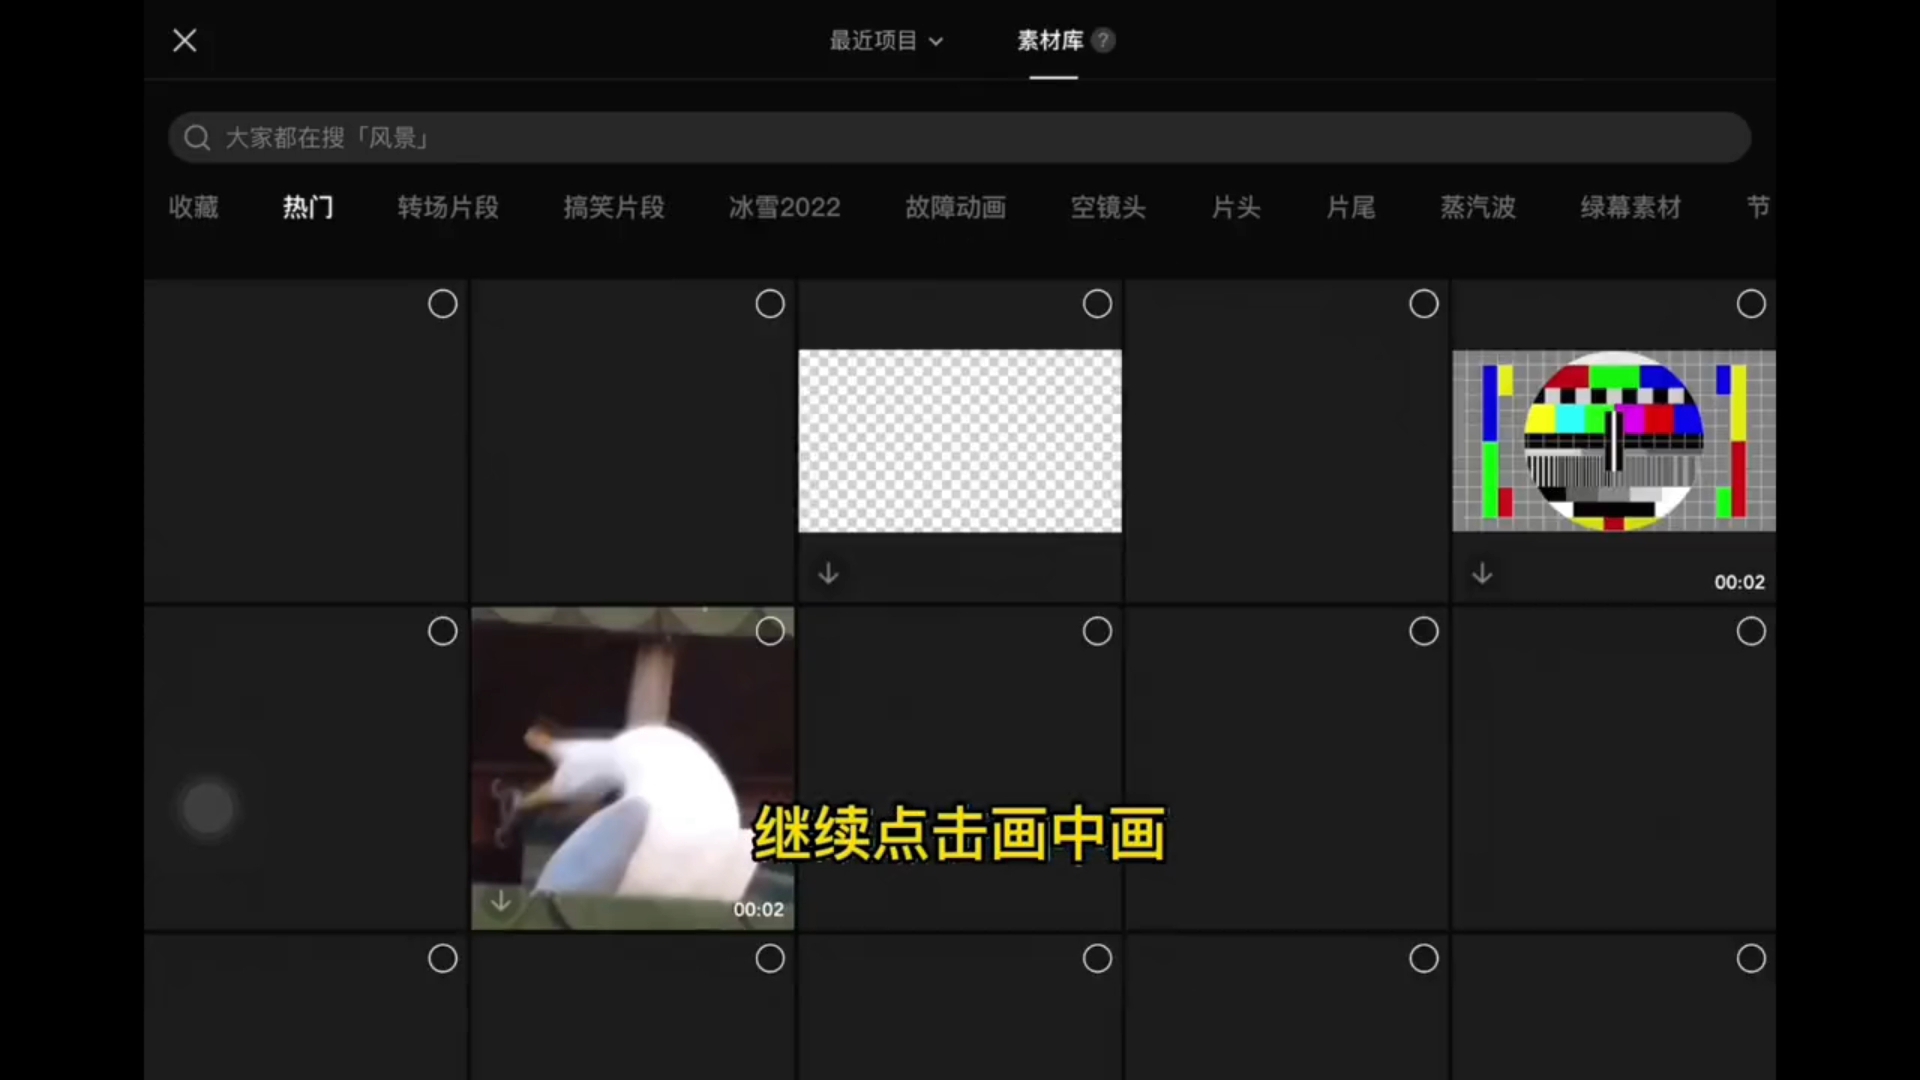Tick the selection circle of the fifth middle-row cell
Image resolution: width=1920 pixels, height=1080 pixels.
coord(1751,631)
